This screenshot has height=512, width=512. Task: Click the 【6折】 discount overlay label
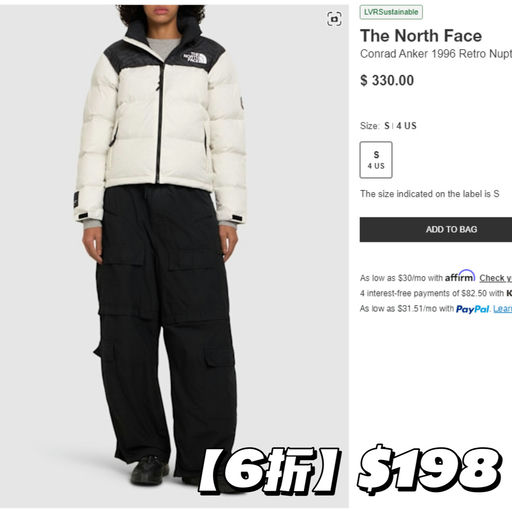pos(269,471)
